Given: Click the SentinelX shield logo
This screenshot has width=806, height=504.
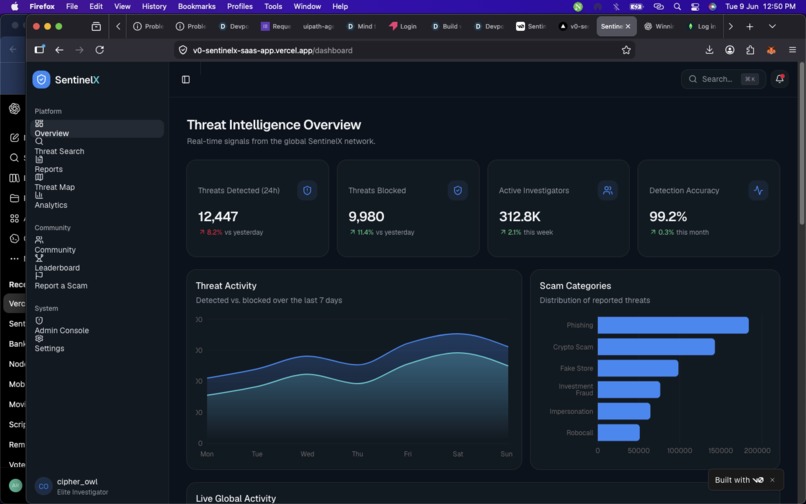Looking at the screenshot, I should point(41,80).
